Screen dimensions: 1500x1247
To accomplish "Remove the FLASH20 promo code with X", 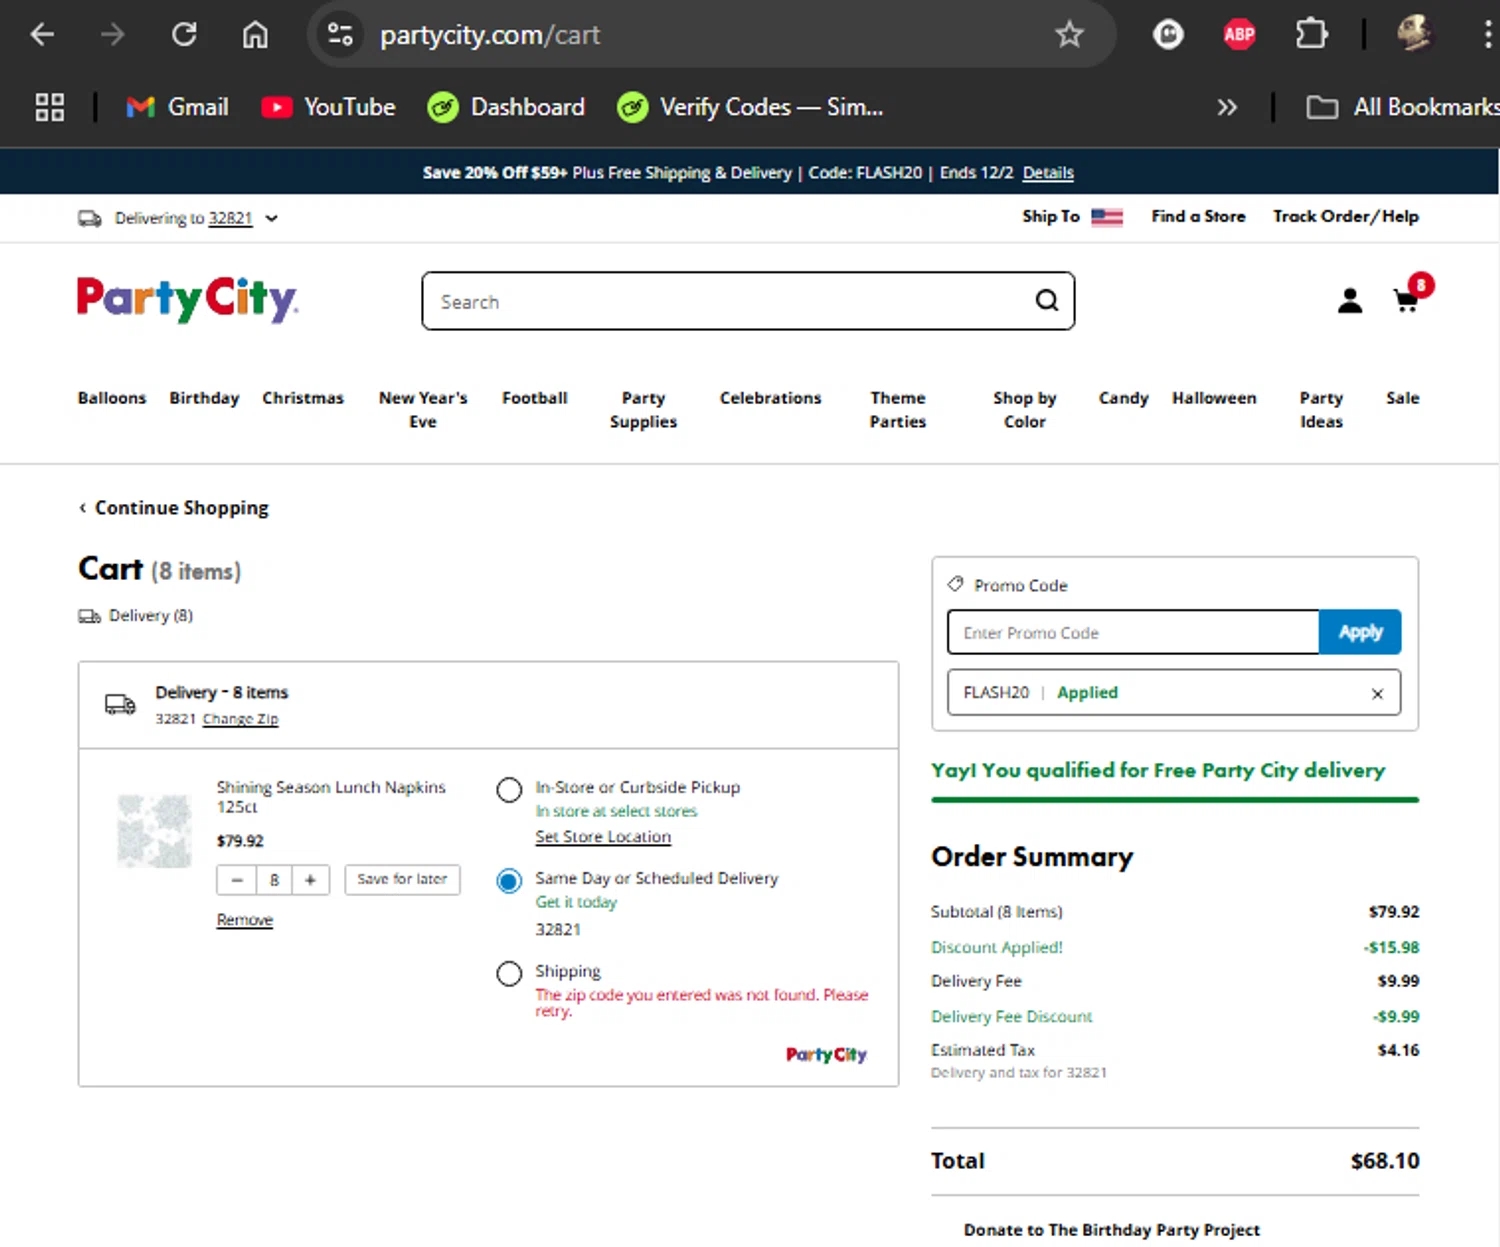I will pos(1377,693).
